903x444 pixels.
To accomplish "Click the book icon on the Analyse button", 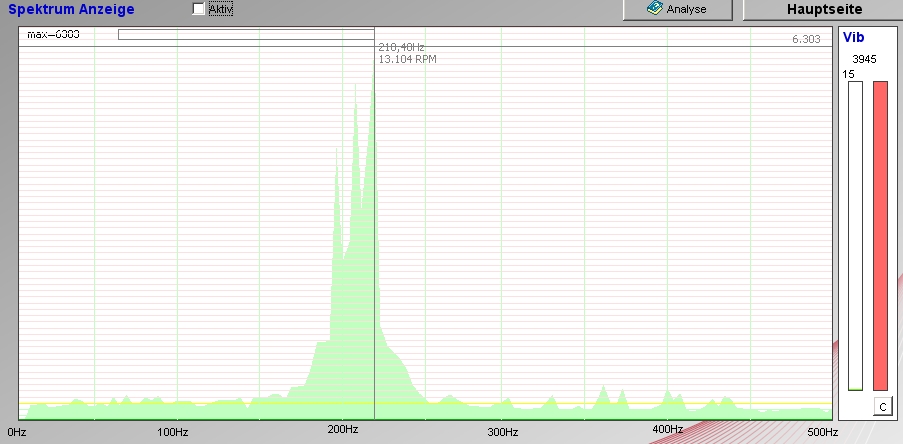I will pos(655,8).
